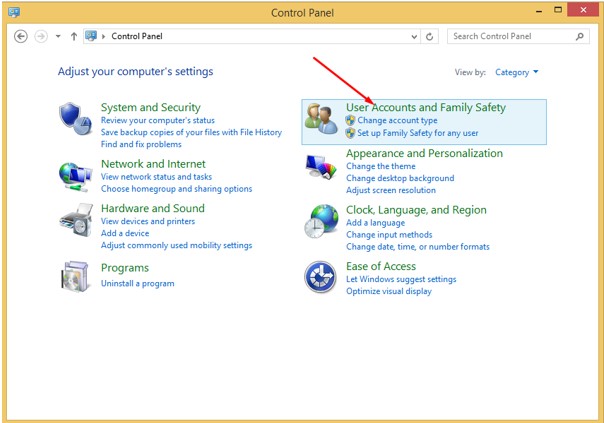Viewport: 604px width, 423px height.
Task: Open the recent locations dropdown arrow
Action: coord(58,36)
